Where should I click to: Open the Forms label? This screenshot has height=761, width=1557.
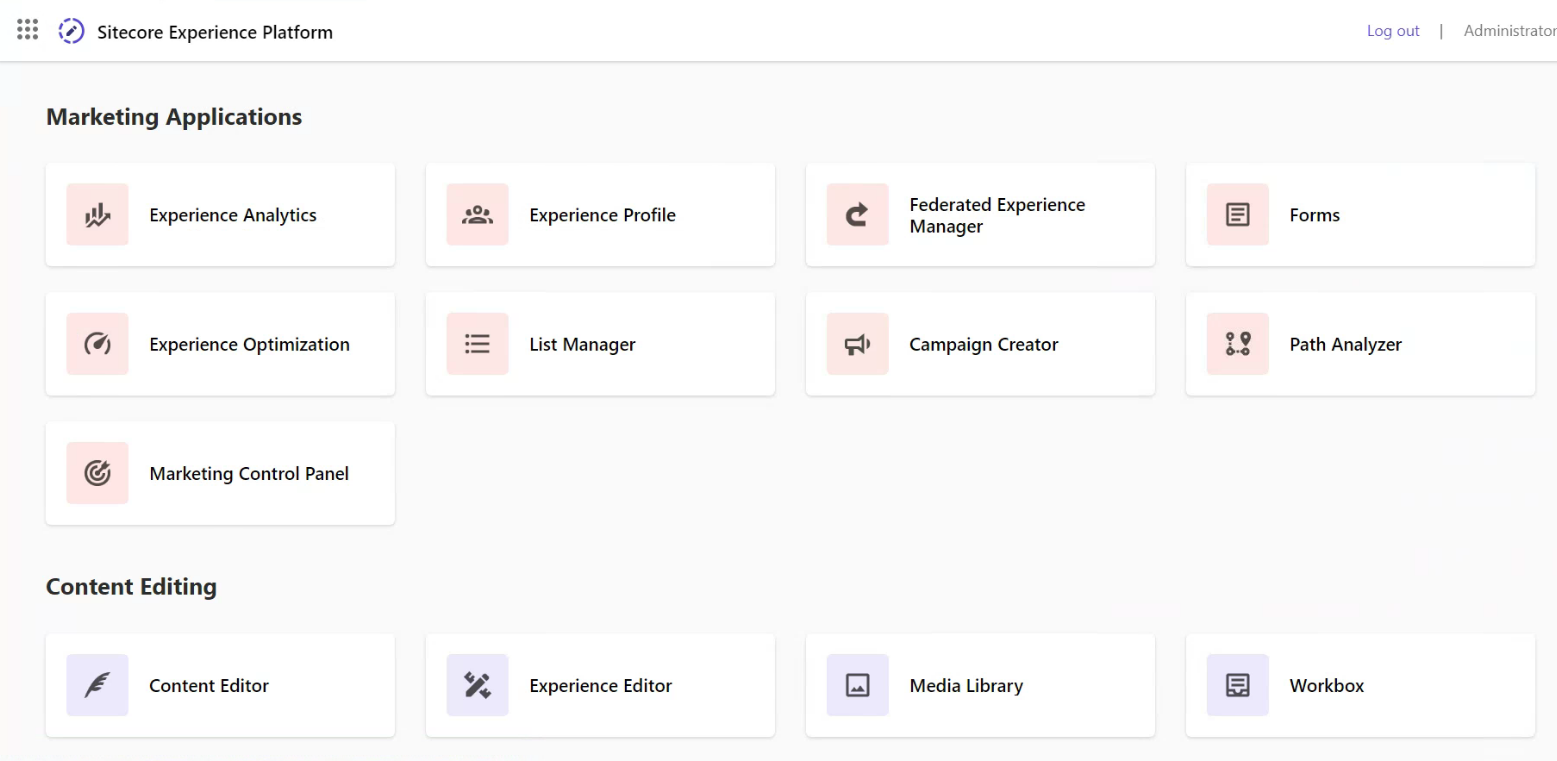point(1314,215)
